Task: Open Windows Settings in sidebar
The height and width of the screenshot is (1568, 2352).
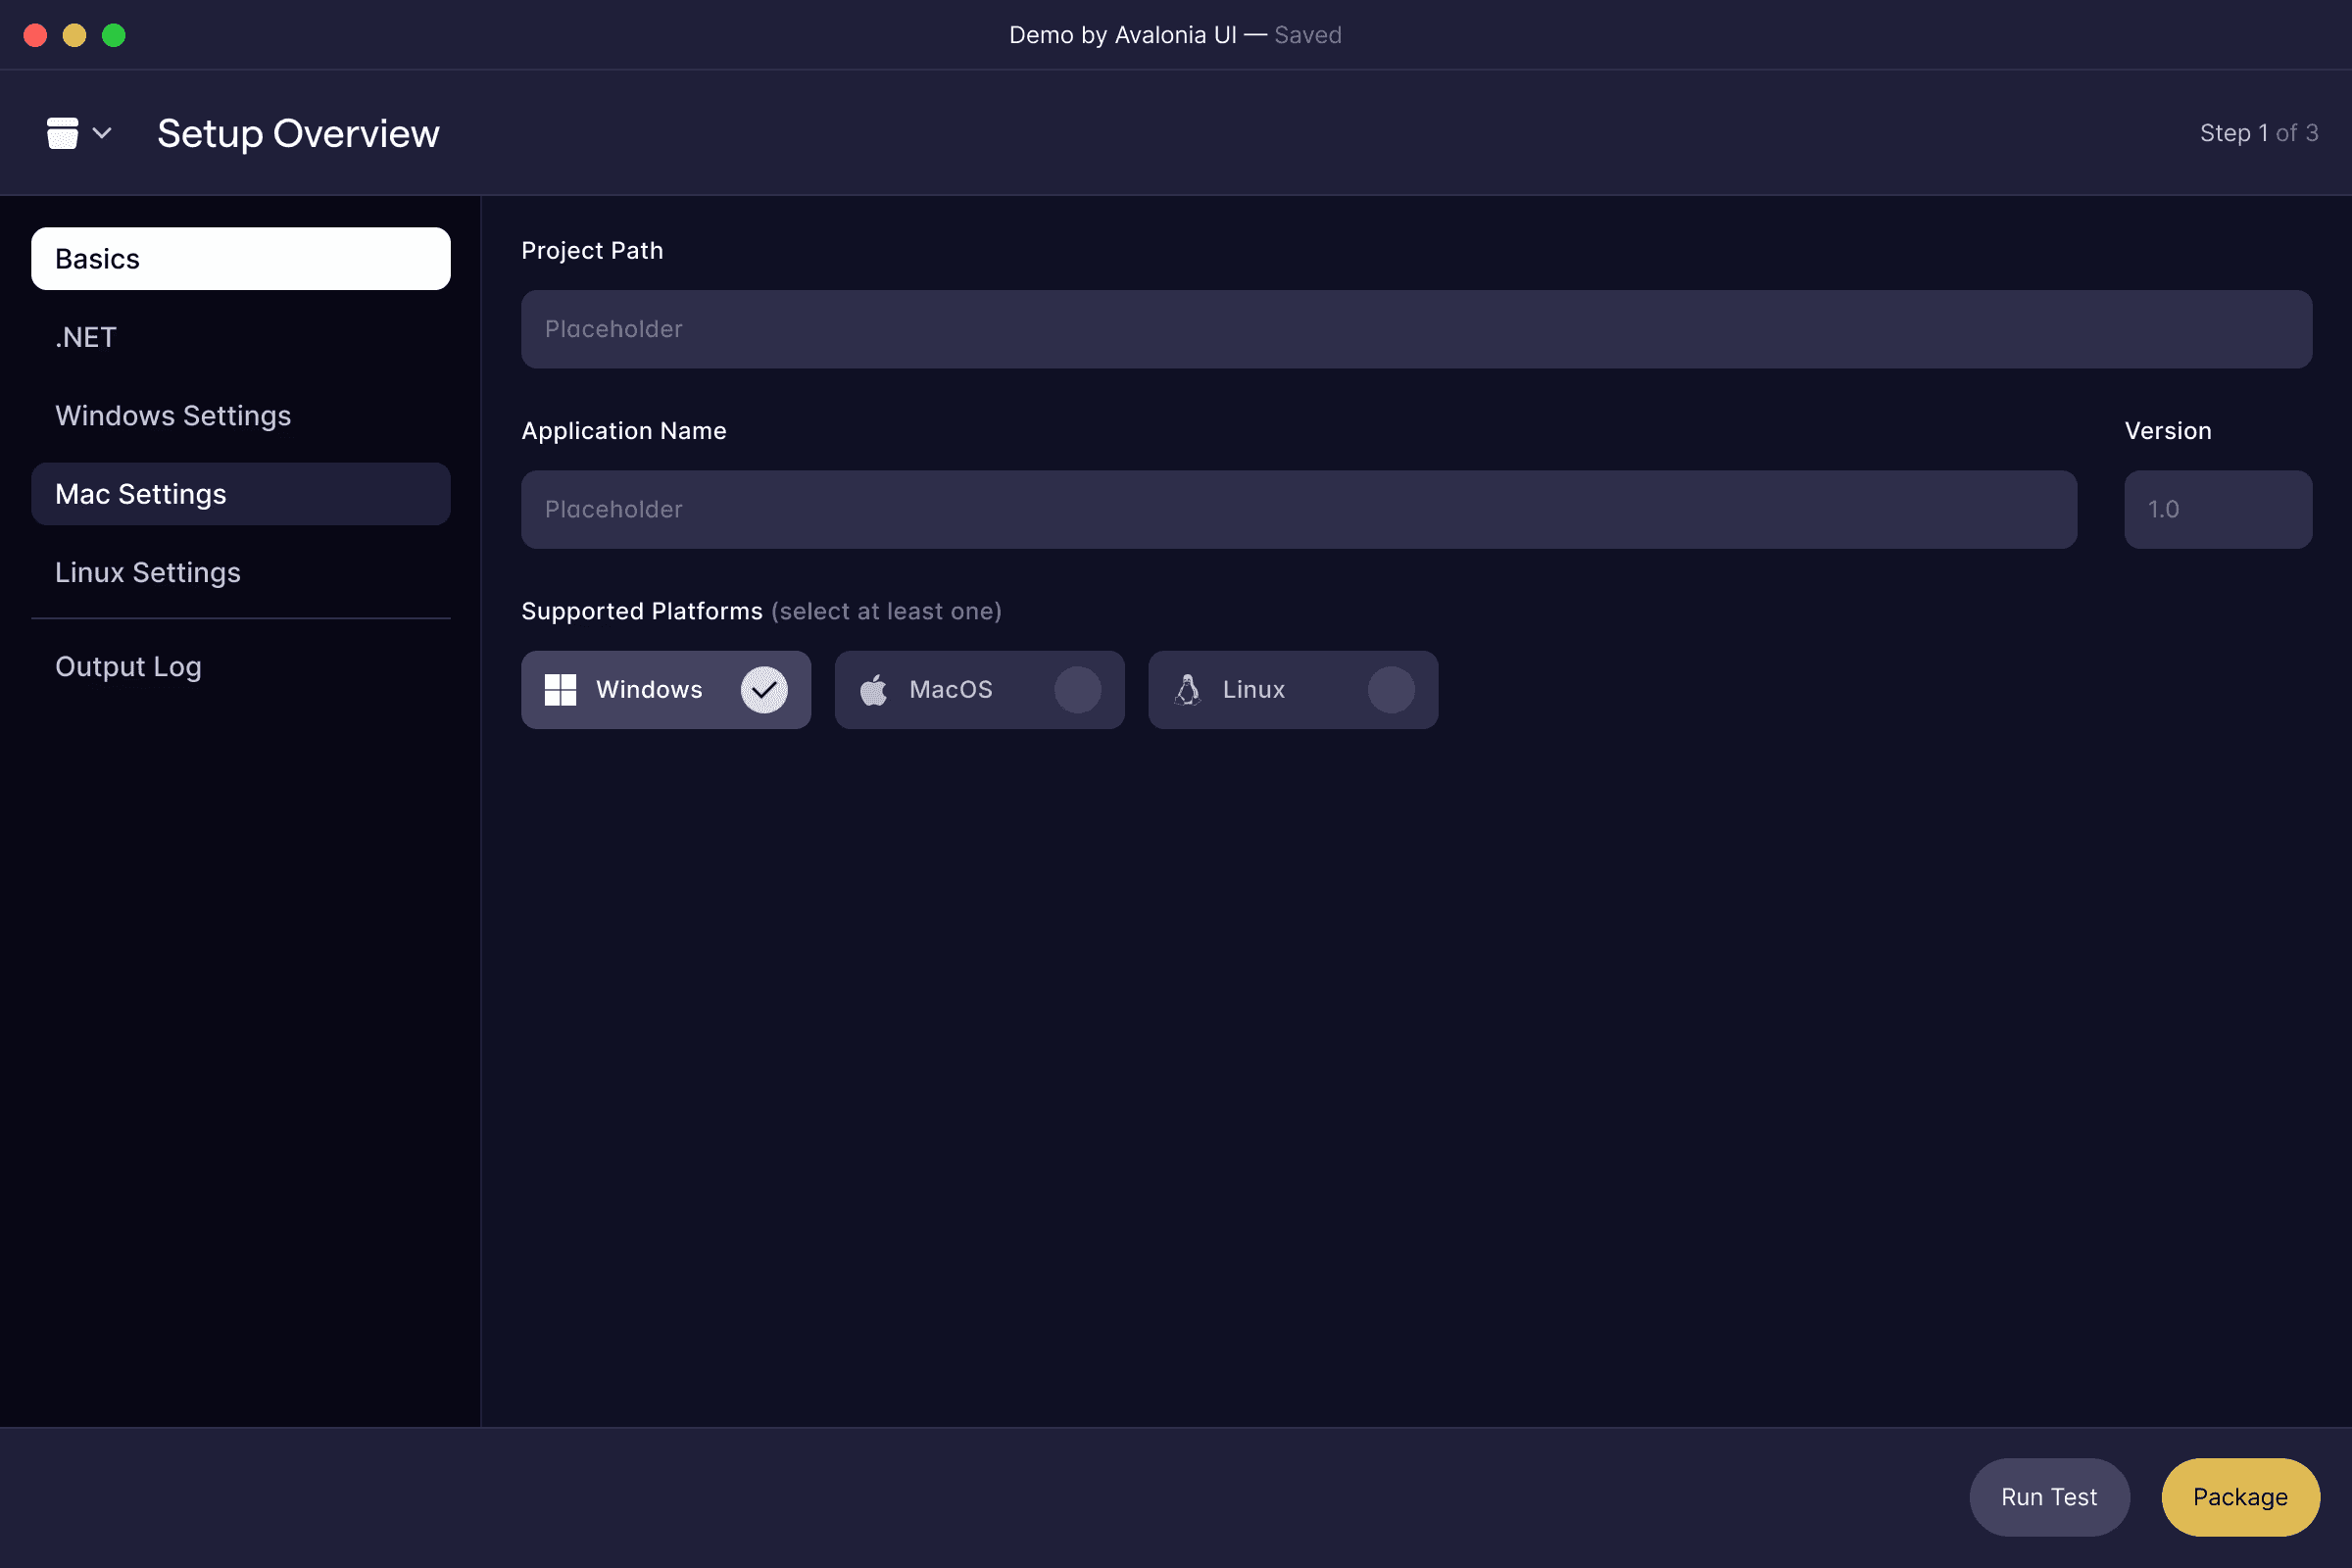Action: [240, 416]
